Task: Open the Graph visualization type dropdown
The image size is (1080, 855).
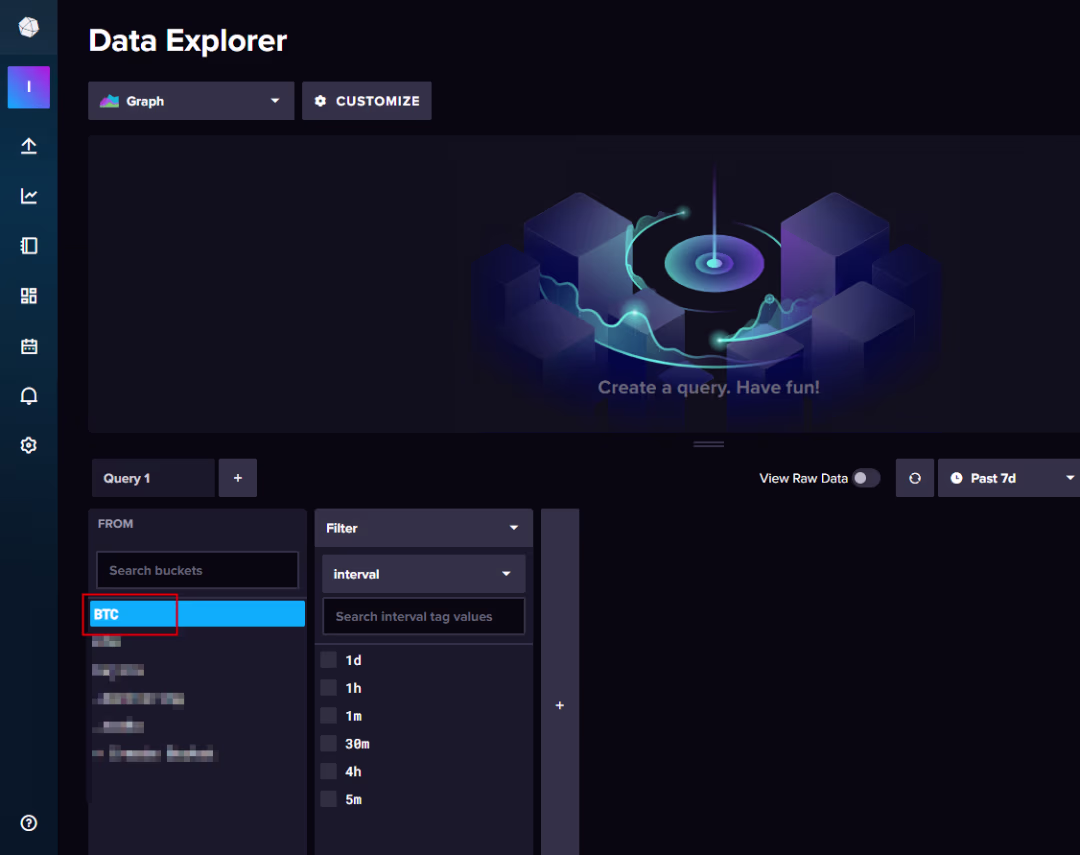Action: click(191, 101)
